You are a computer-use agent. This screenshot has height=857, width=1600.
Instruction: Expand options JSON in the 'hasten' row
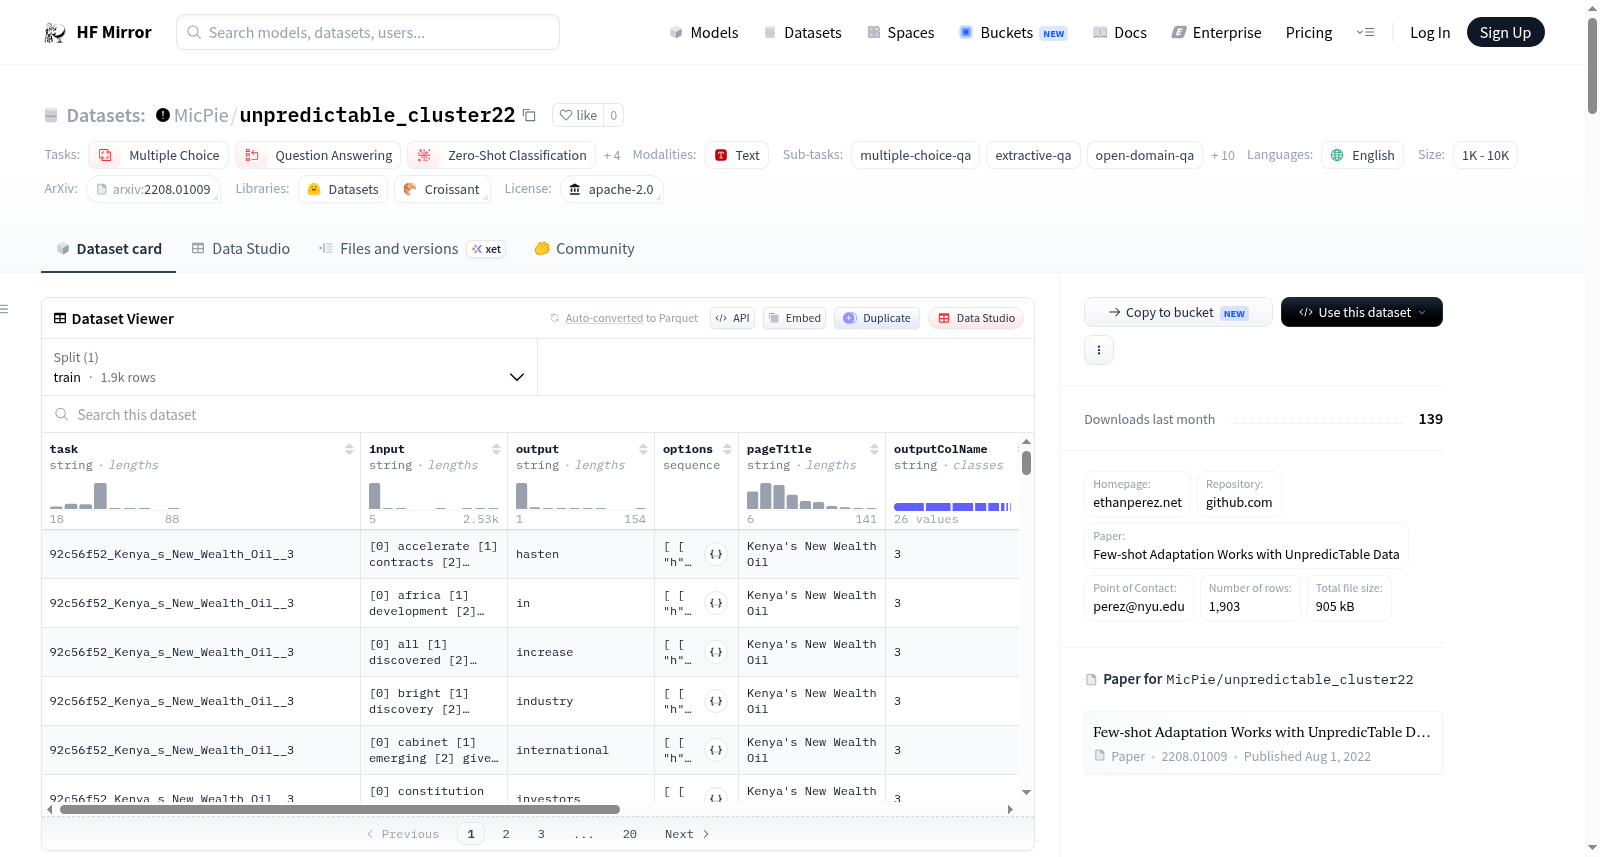tap(716, 554)
